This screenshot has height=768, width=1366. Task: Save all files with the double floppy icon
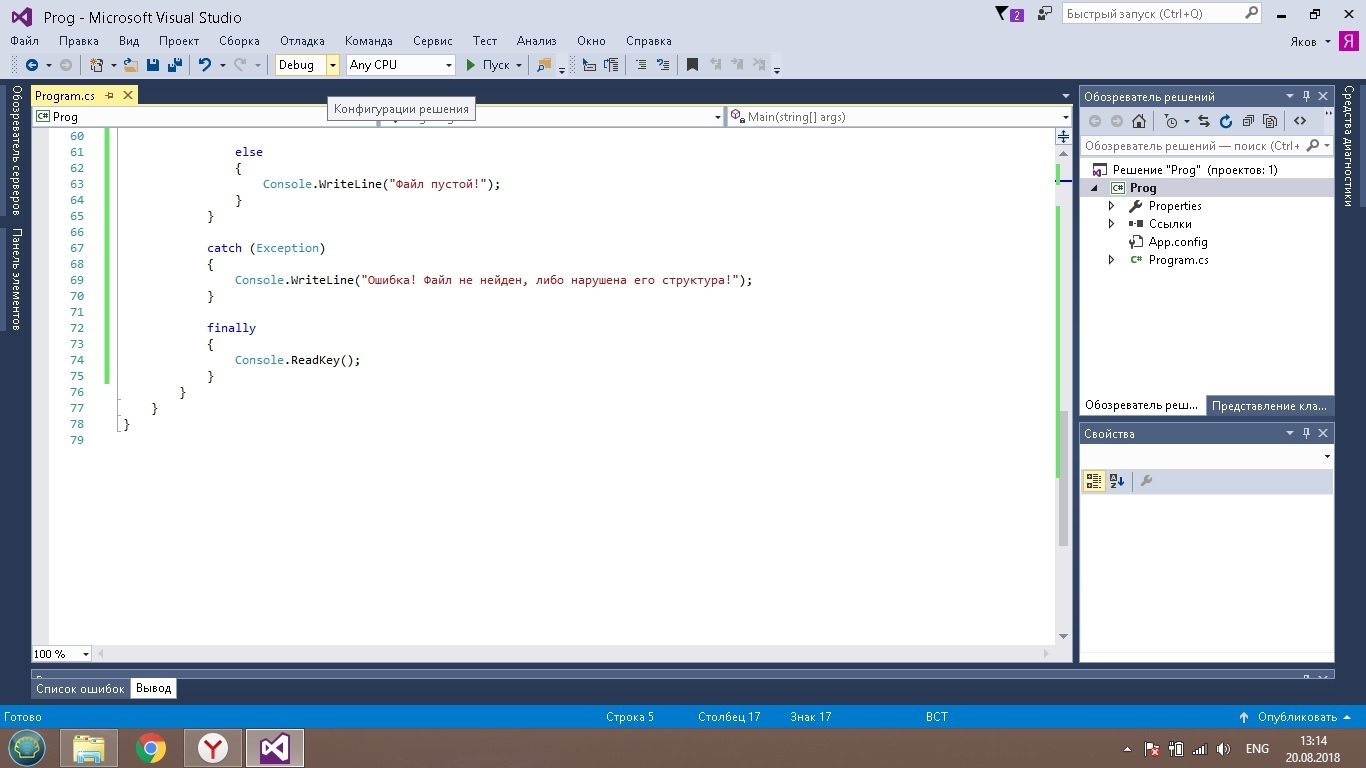point(174,65)
